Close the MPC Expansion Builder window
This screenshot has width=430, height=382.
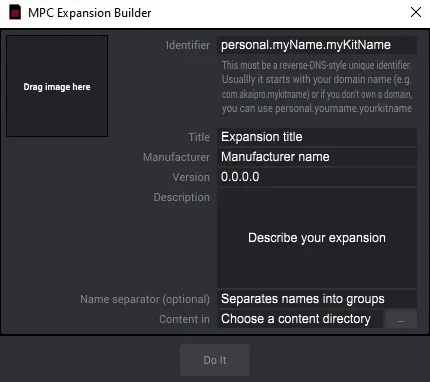416,13
